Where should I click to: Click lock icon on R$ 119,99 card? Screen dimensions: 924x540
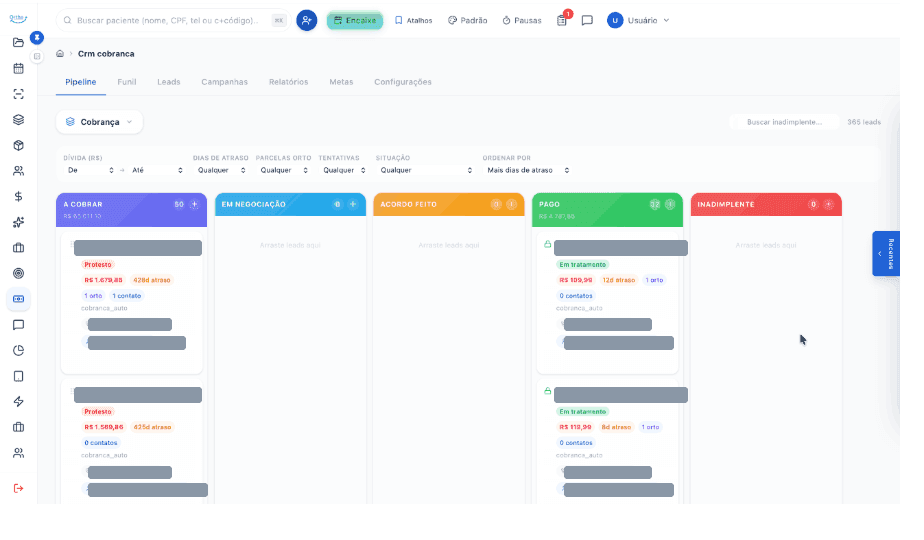(547, 391)
